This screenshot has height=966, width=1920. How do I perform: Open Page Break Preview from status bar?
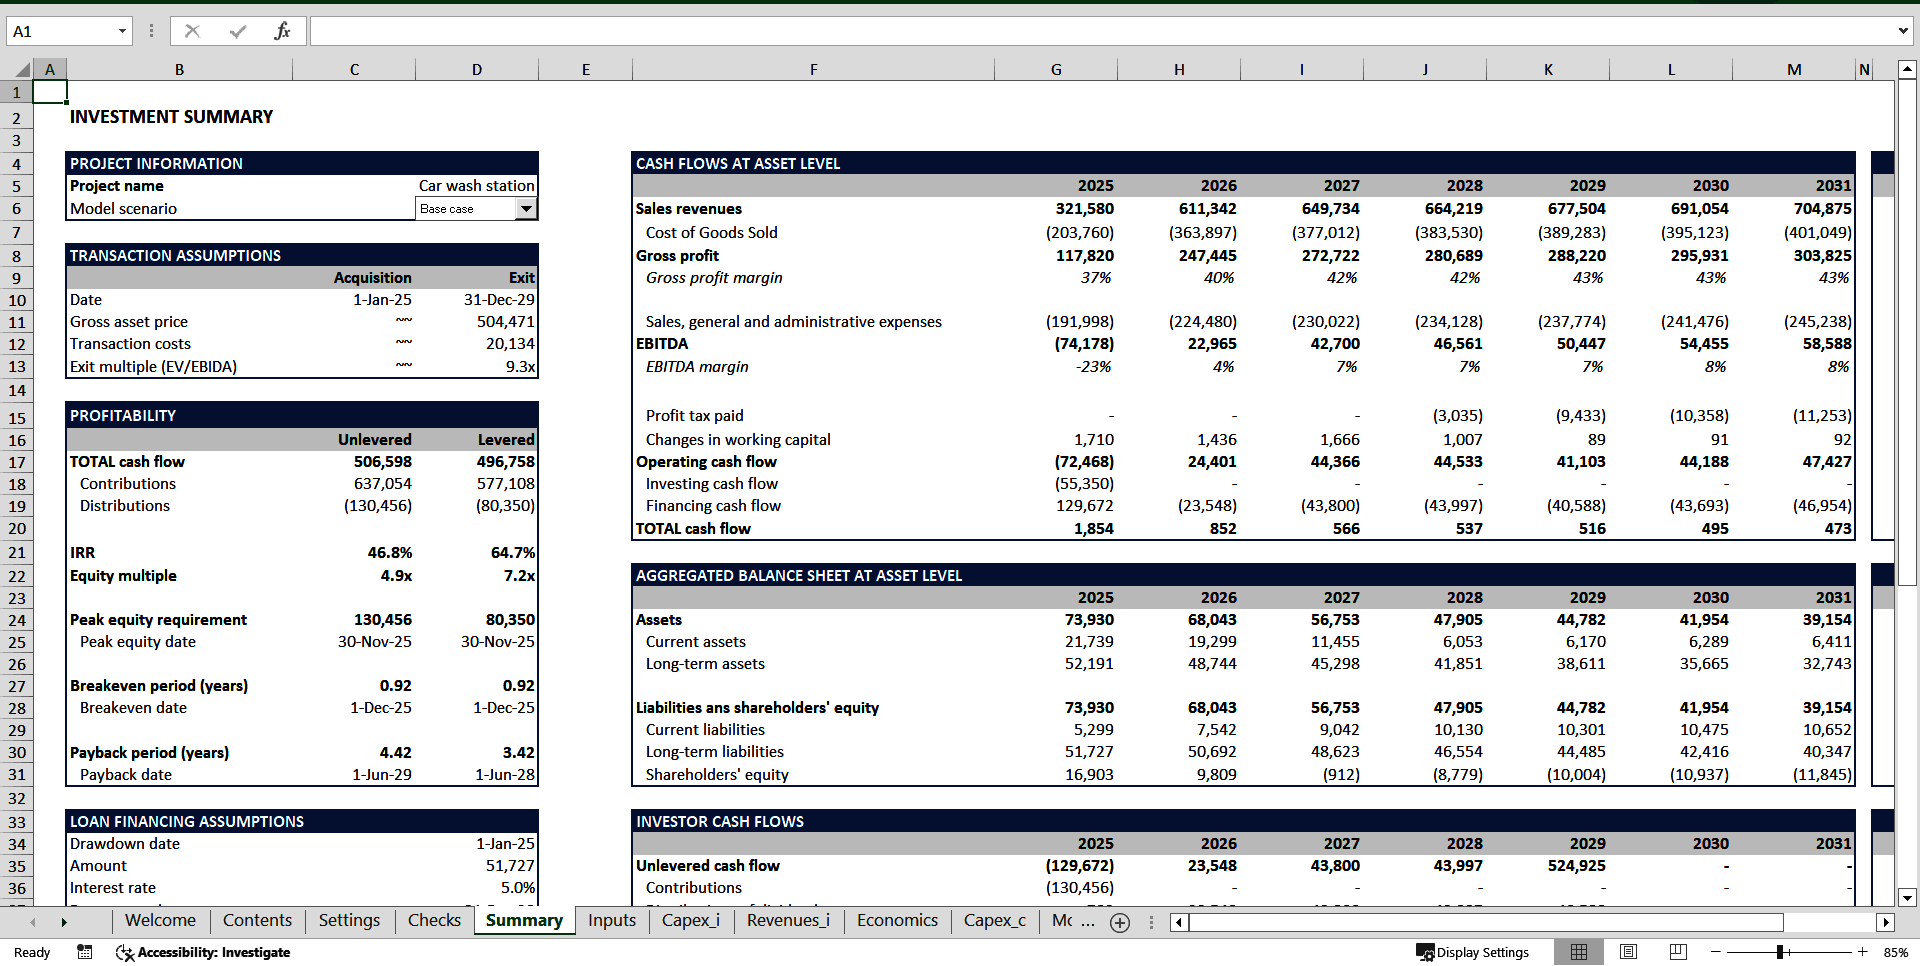coord(1677,952)
